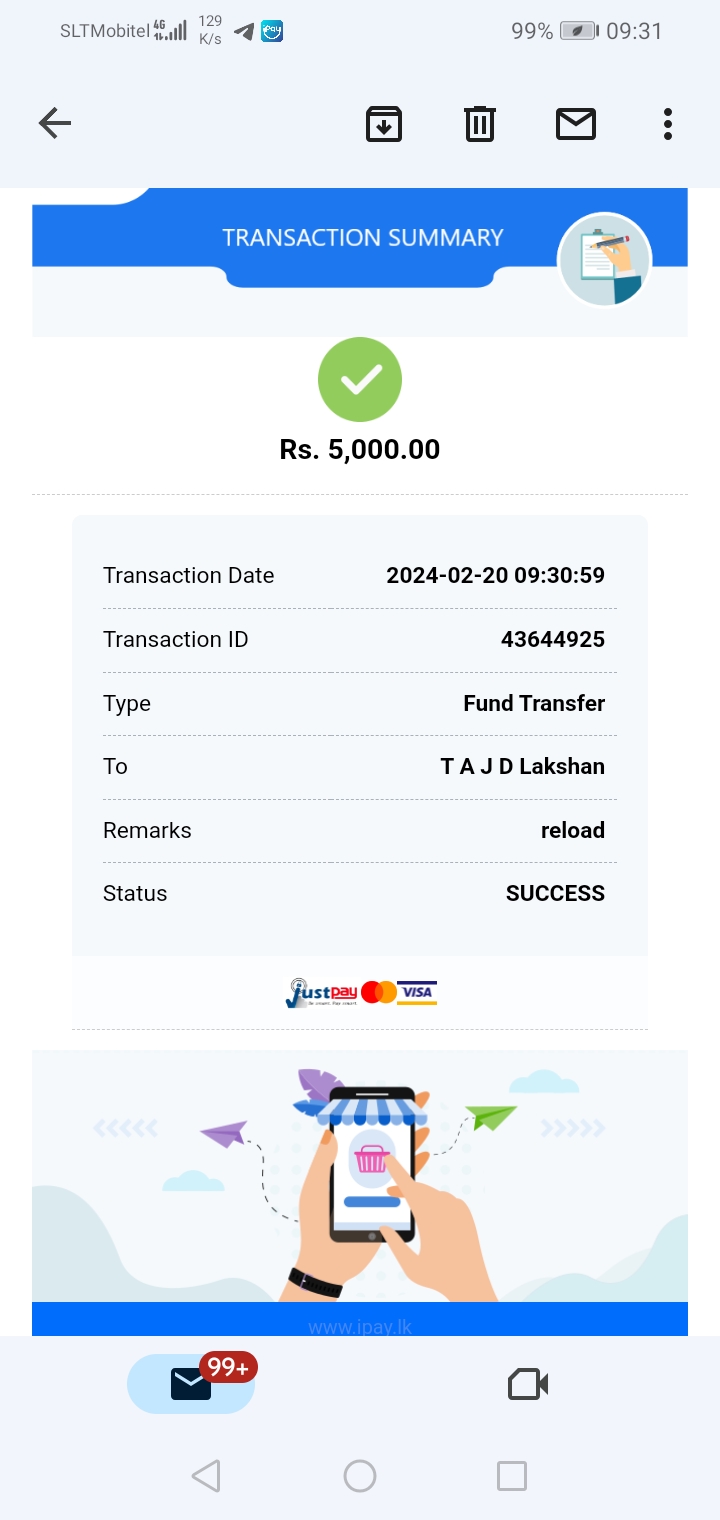
Task: Tap the JustPay logo
Action: [320, 992]
